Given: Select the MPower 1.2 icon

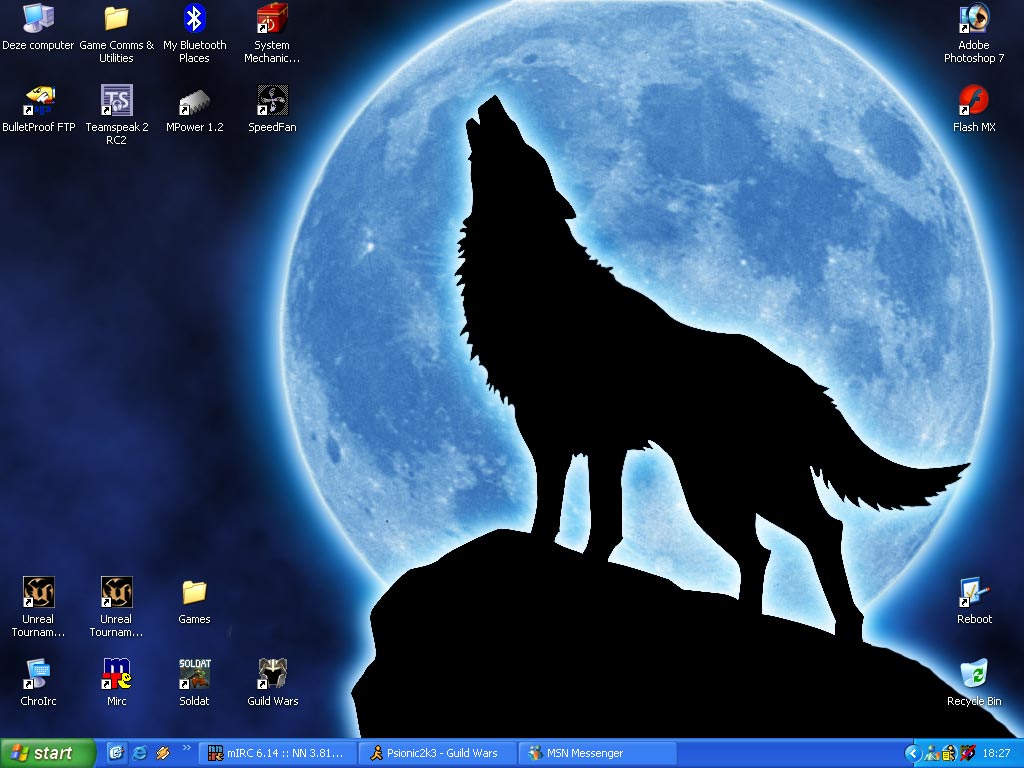Looking at the screenshot, I should coord(194,101).
